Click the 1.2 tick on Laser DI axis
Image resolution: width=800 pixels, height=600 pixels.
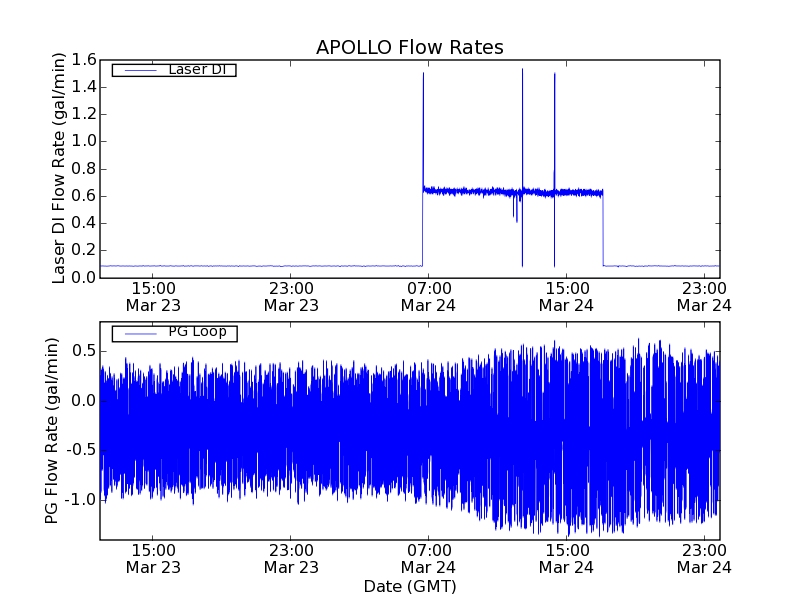pos(84,114)
